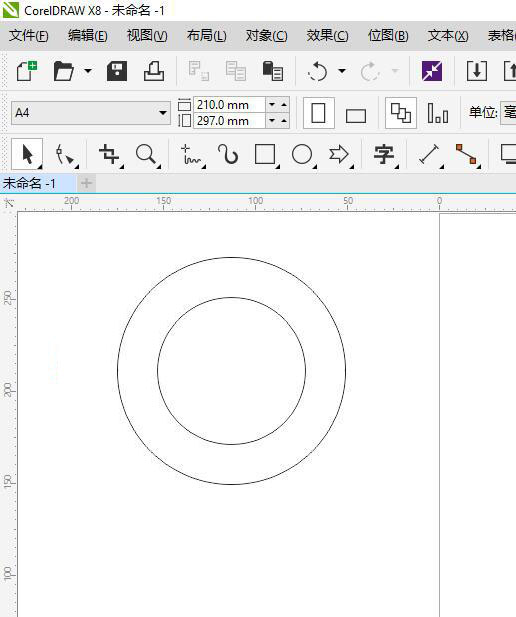Click the Copy icon
The width and height of the screenshot is (516, 617).
pos(235,71)
